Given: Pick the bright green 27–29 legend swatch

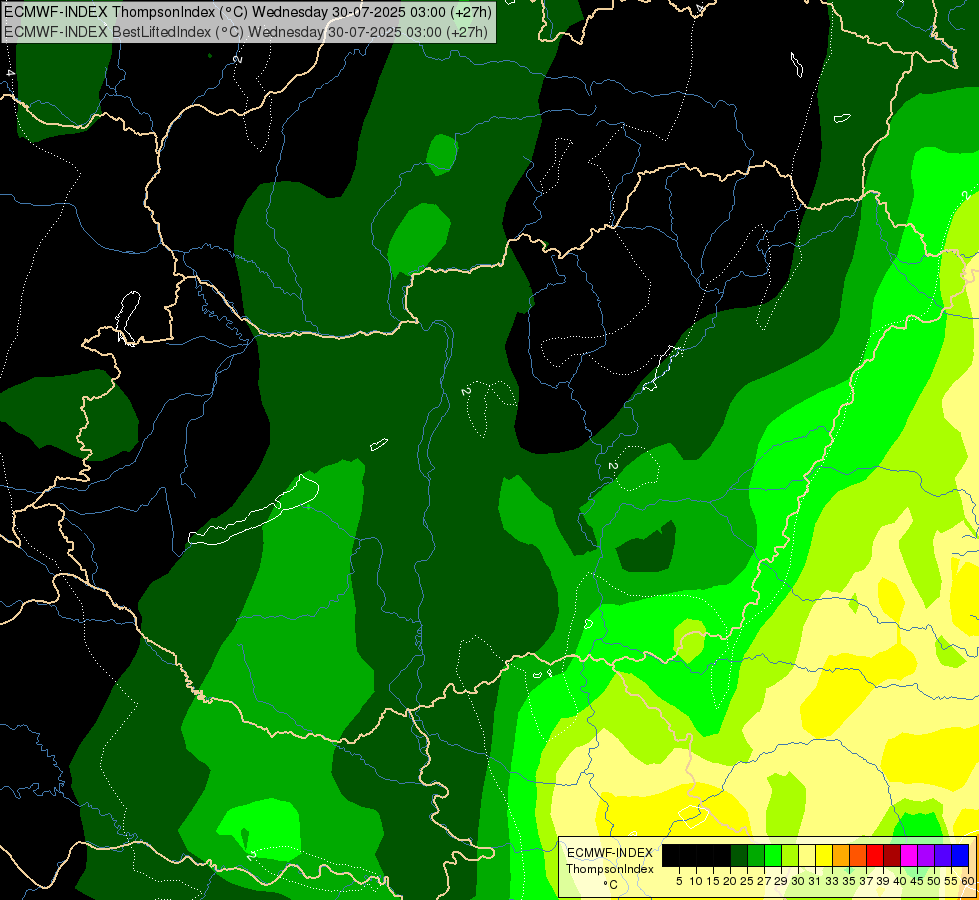Looking at the screenshot, I should [772, 855].
